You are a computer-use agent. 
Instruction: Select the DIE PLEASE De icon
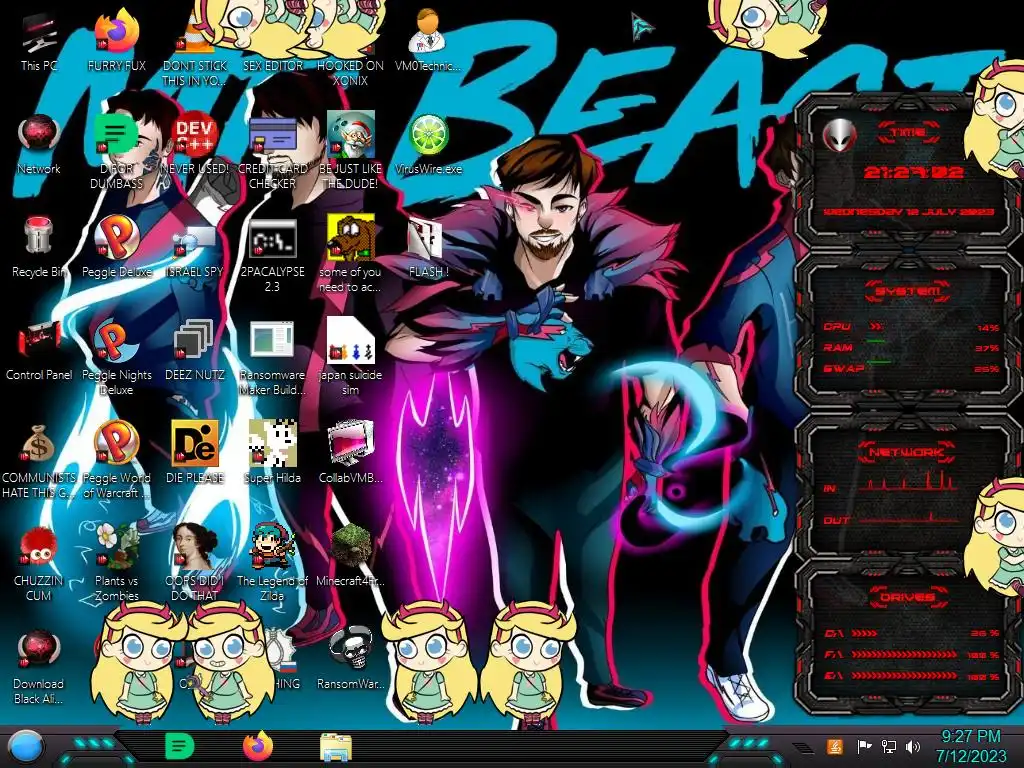195,453
